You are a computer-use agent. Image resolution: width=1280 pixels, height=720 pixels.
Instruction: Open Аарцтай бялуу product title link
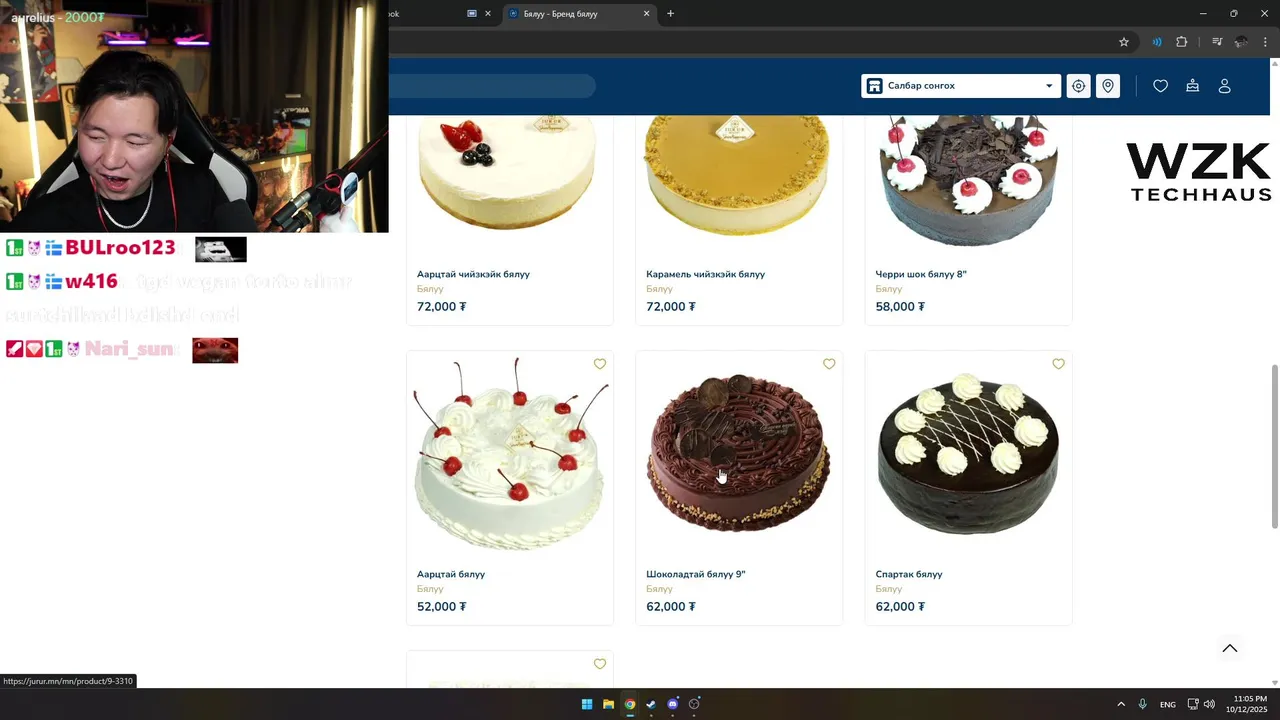(450, 574)
